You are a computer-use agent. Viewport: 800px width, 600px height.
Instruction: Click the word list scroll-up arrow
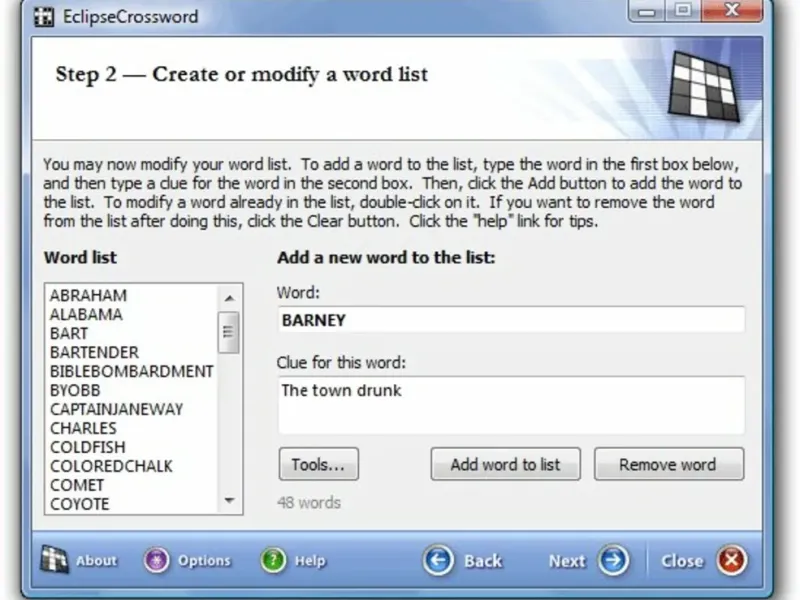(230, 298)
